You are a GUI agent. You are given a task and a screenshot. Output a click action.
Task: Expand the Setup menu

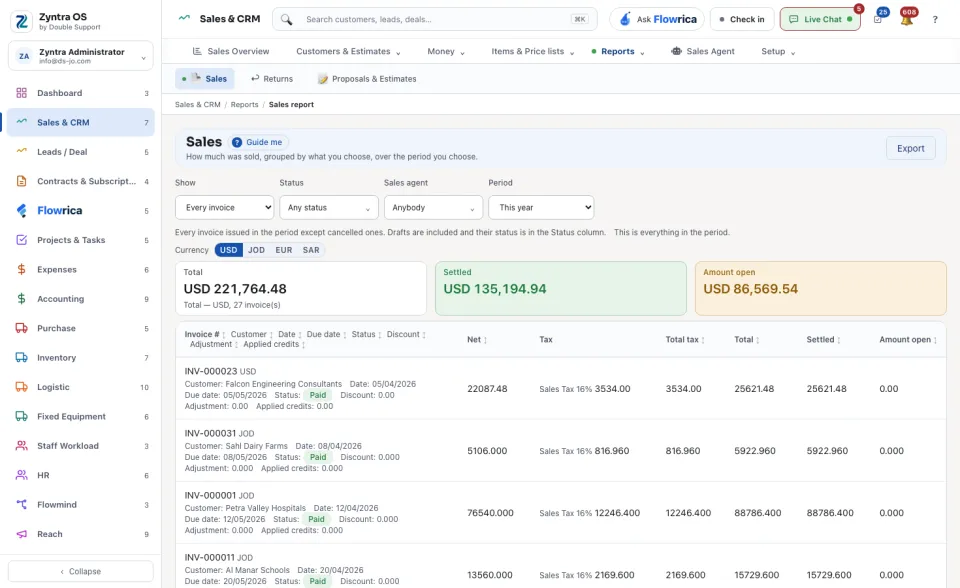778,51
